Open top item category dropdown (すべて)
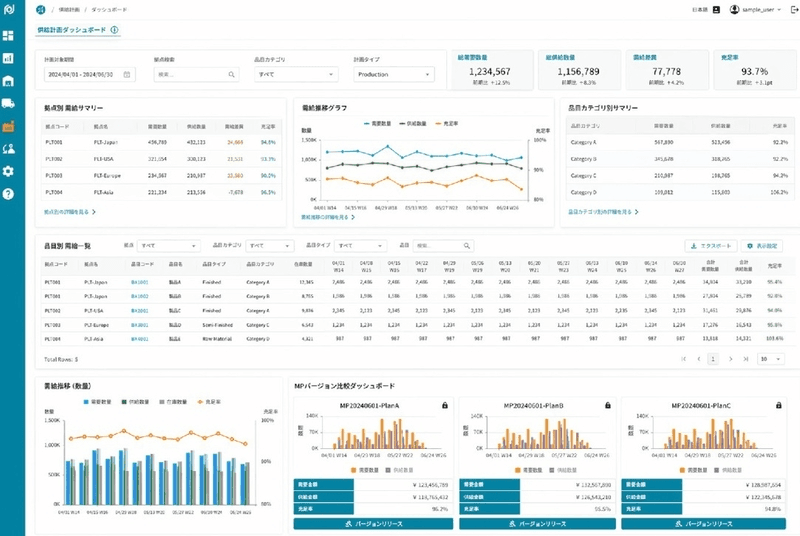This screenshot has height=536, width=800. click(296, 74)
